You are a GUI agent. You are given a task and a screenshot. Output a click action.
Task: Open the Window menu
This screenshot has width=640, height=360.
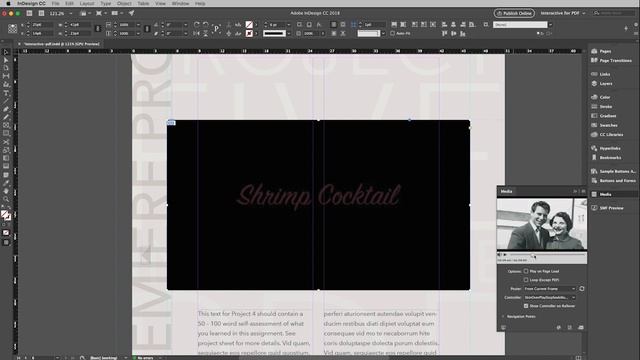(180, 3)
